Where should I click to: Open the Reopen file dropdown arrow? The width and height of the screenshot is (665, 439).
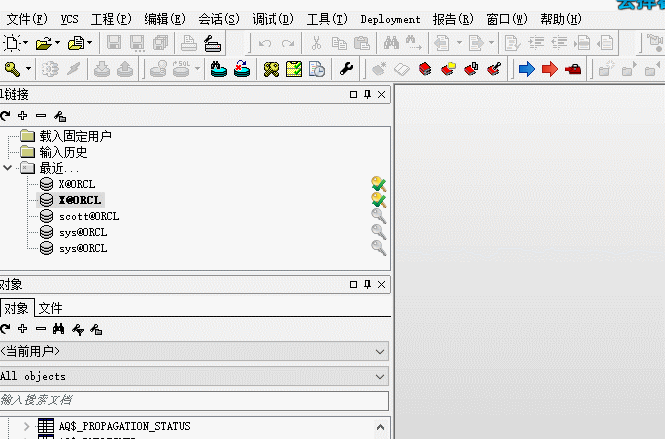pyautogui.click(x=89, y=43)
